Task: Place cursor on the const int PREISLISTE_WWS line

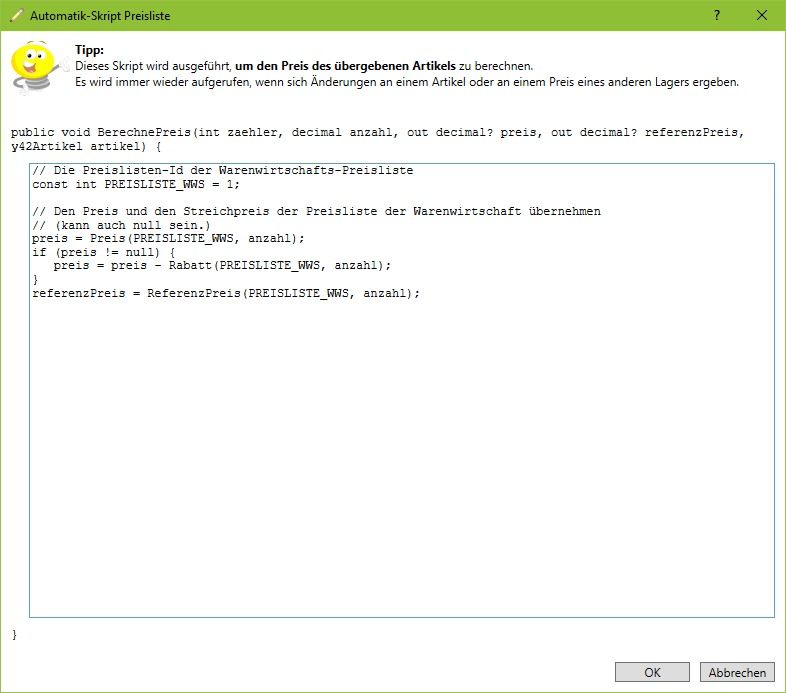Action: click(136, 184)
